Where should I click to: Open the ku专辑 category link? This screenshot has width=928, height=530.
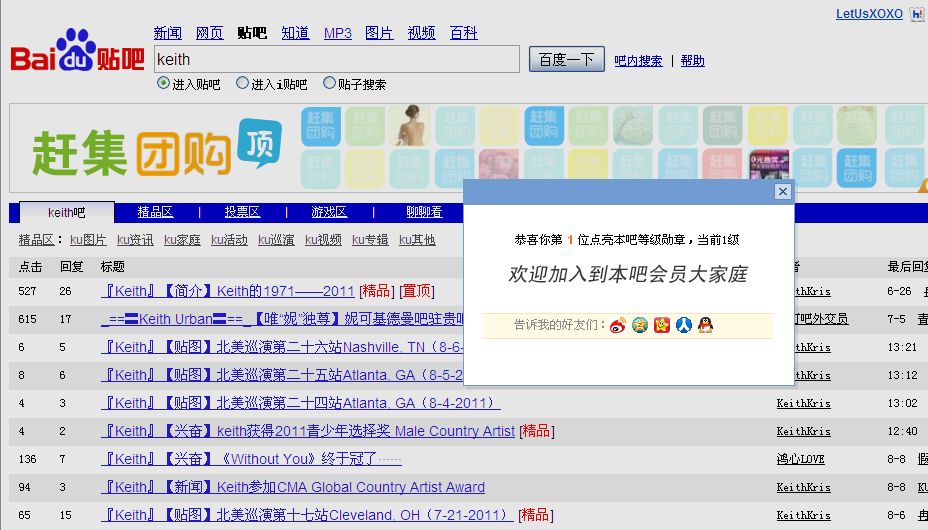[x=370, y=240]
